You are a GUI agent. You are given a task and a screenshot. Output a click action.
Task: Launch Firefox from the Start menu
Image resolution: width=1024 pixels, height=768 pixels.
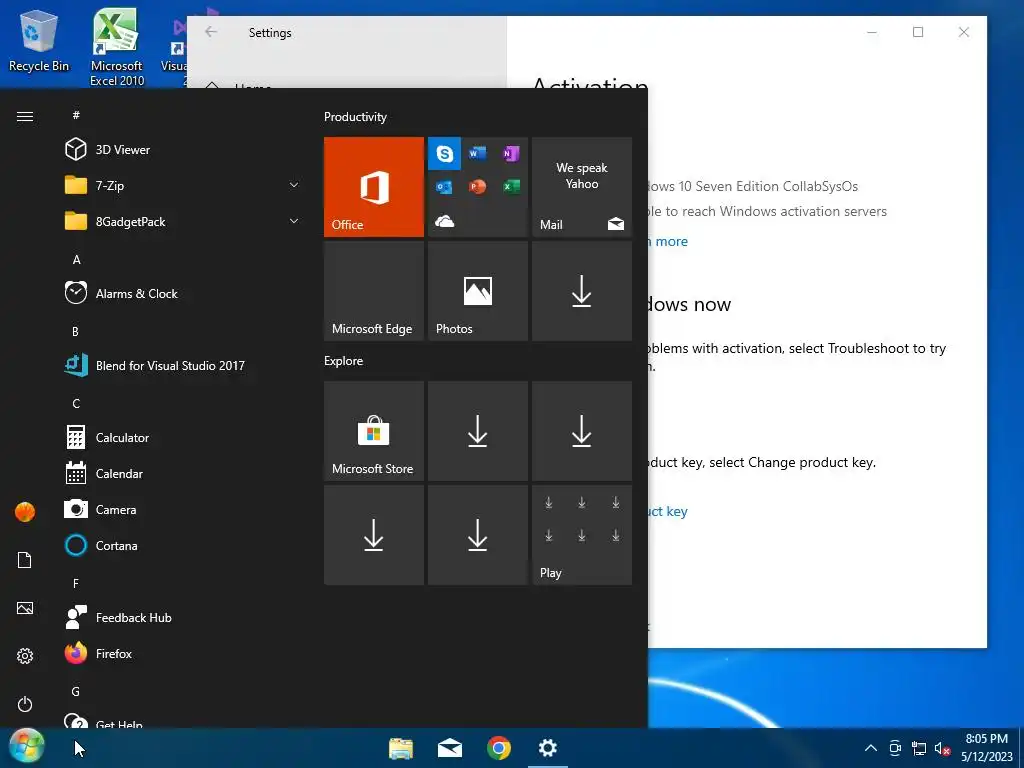coord(183,653)
